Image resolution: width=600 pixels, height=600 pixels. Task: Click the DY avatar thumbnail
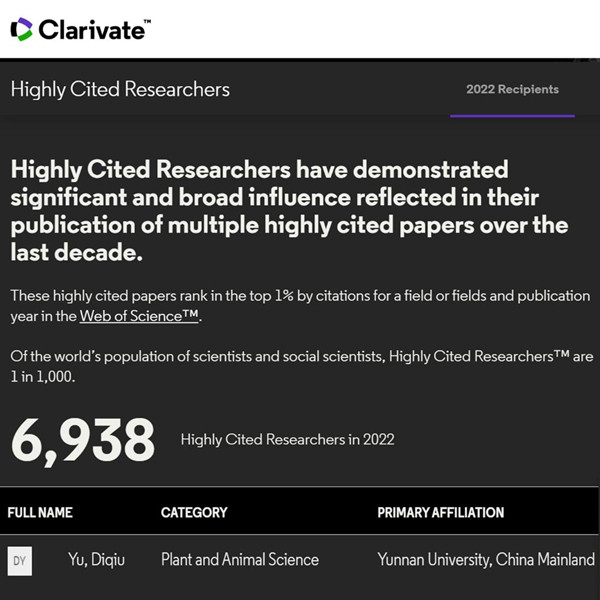point(19,560)
